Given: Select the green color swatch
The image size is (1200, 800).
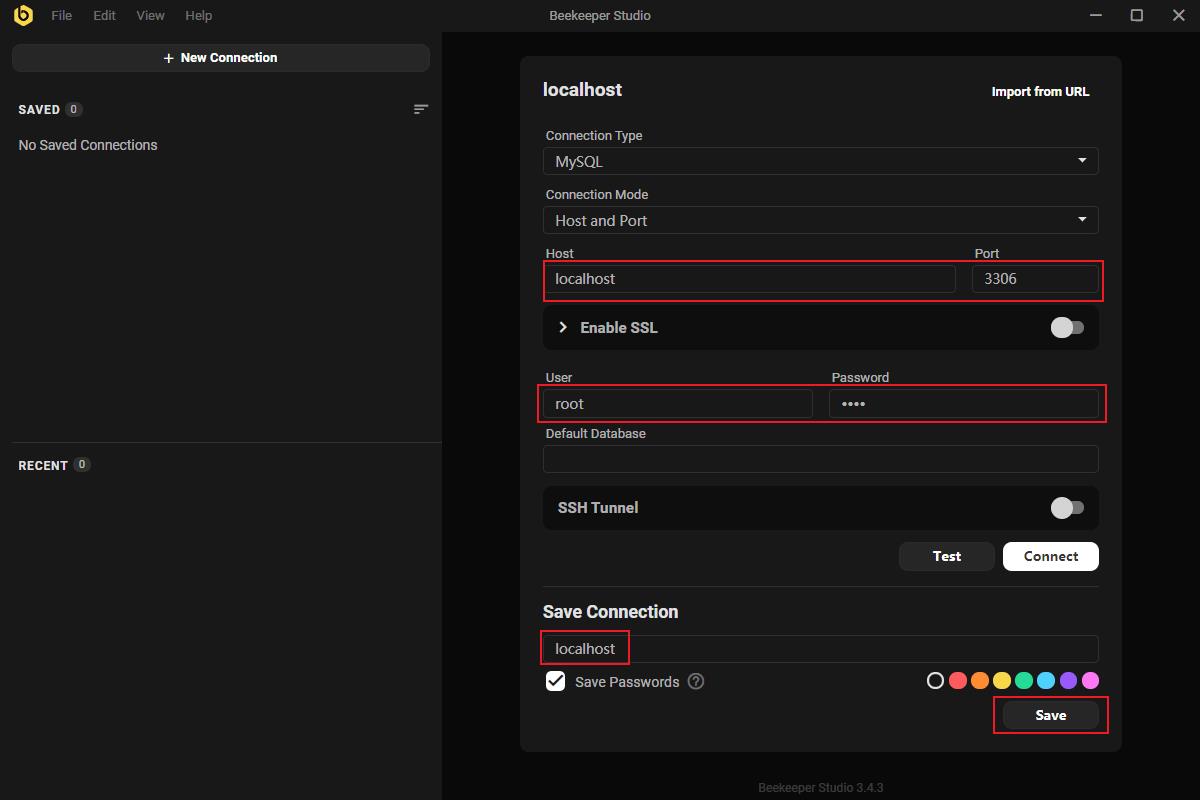Looking at the screenshot, I should pos(1024,680).
